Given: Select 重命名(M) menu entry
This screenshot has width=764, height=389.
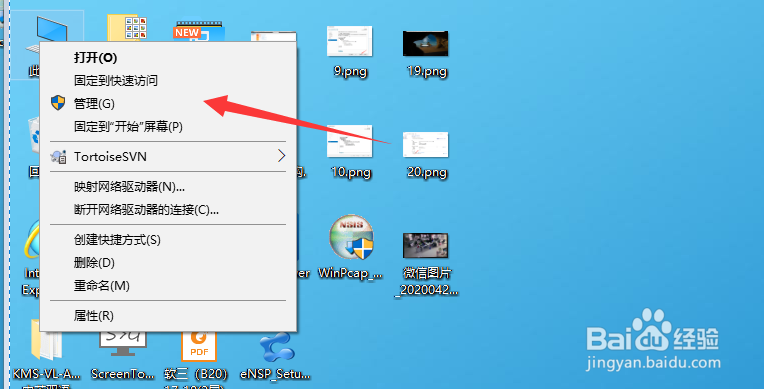Looking at the screenshot, I should click(168, 286).
